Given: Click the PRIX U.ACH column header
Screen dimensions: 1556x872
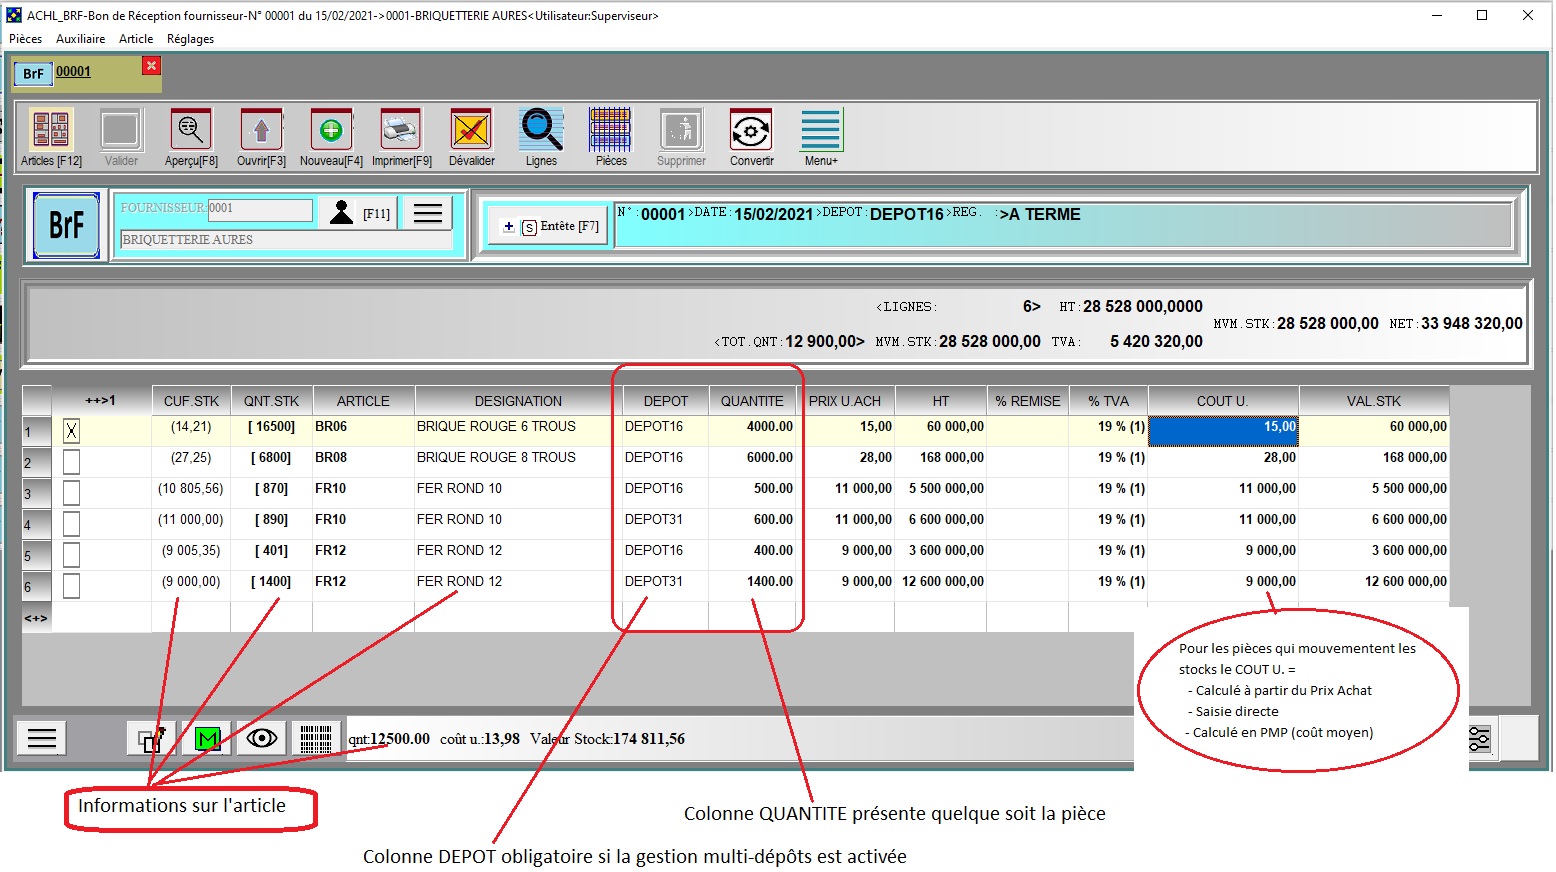Looking at the screenshot, I should click(x=845, y=401).
